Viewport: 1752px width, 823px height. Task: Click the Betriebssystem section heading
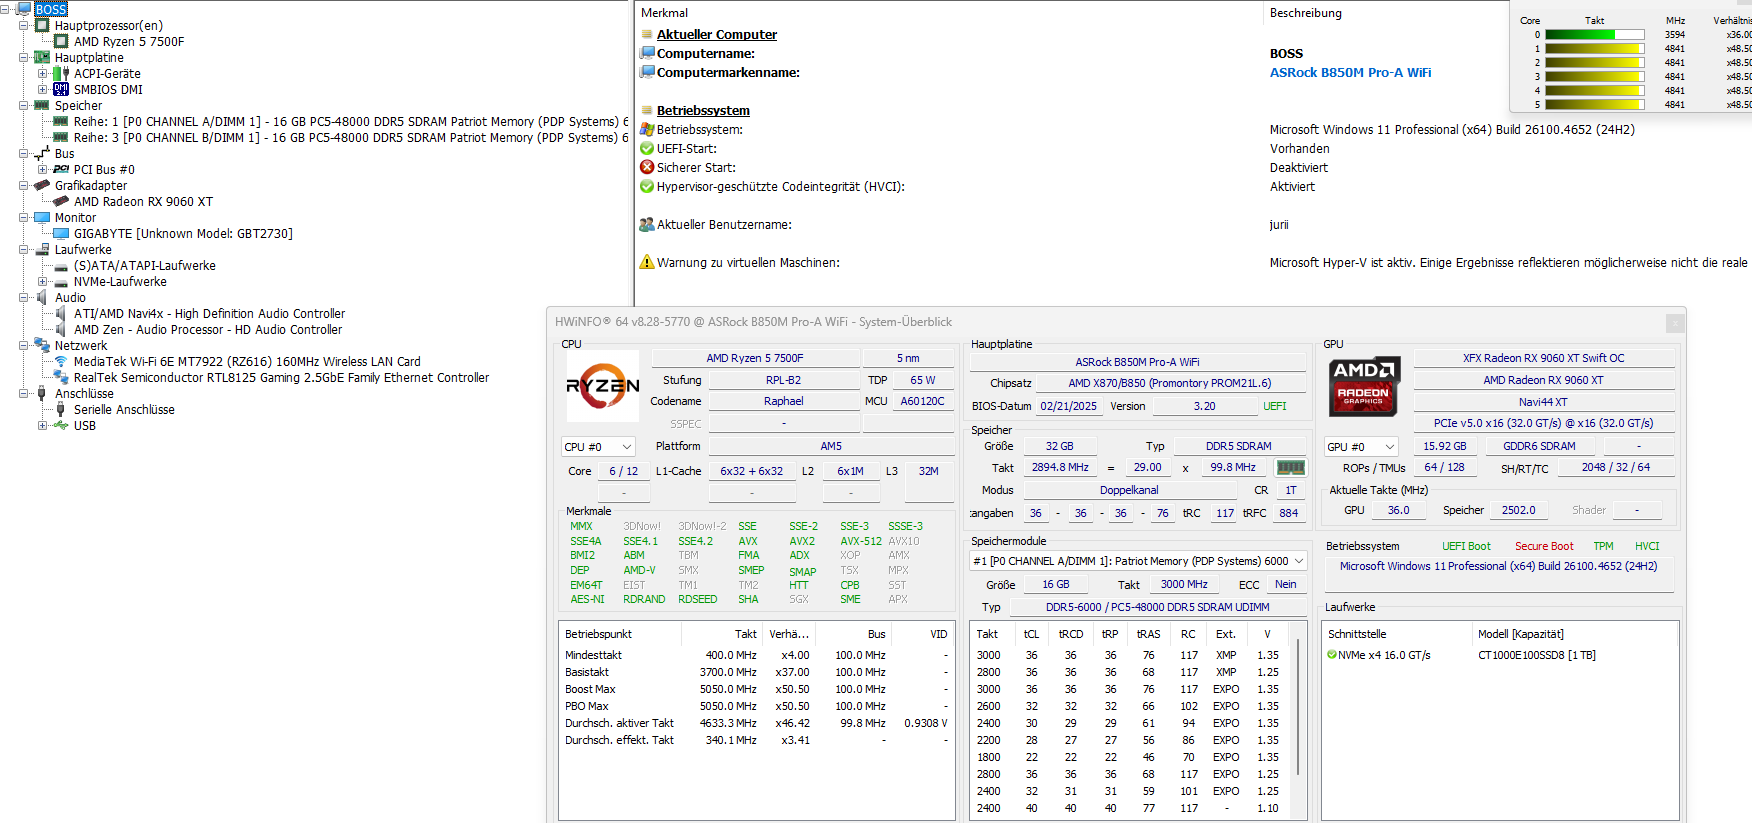tap(703, 110)
